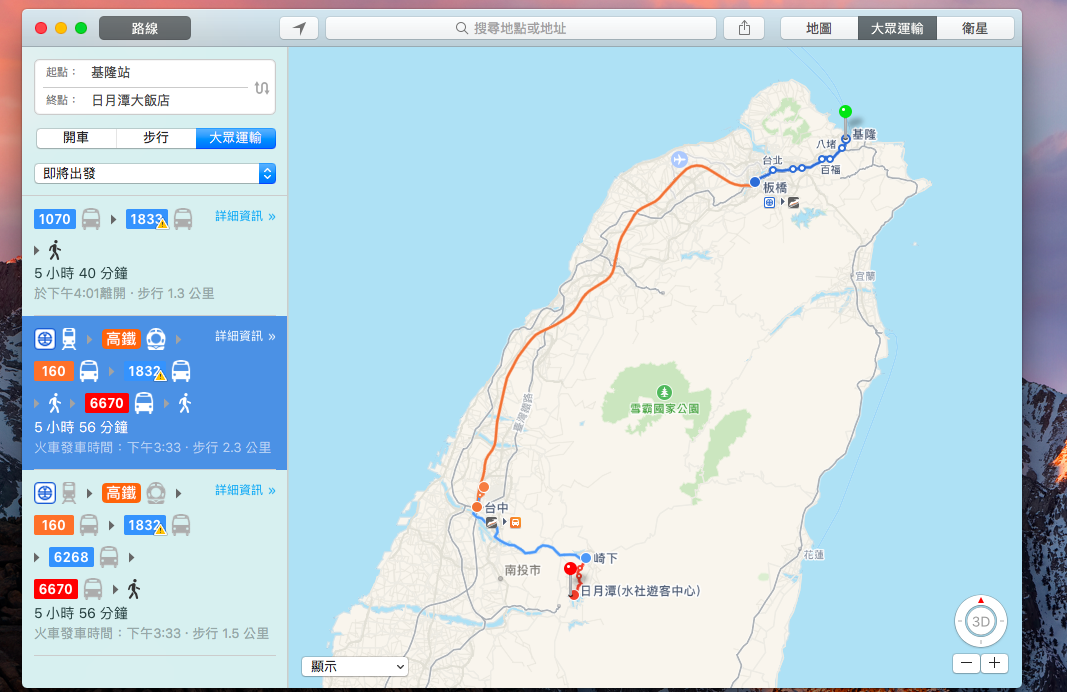Click the blue 板橋 station dot

pos(755,182)
